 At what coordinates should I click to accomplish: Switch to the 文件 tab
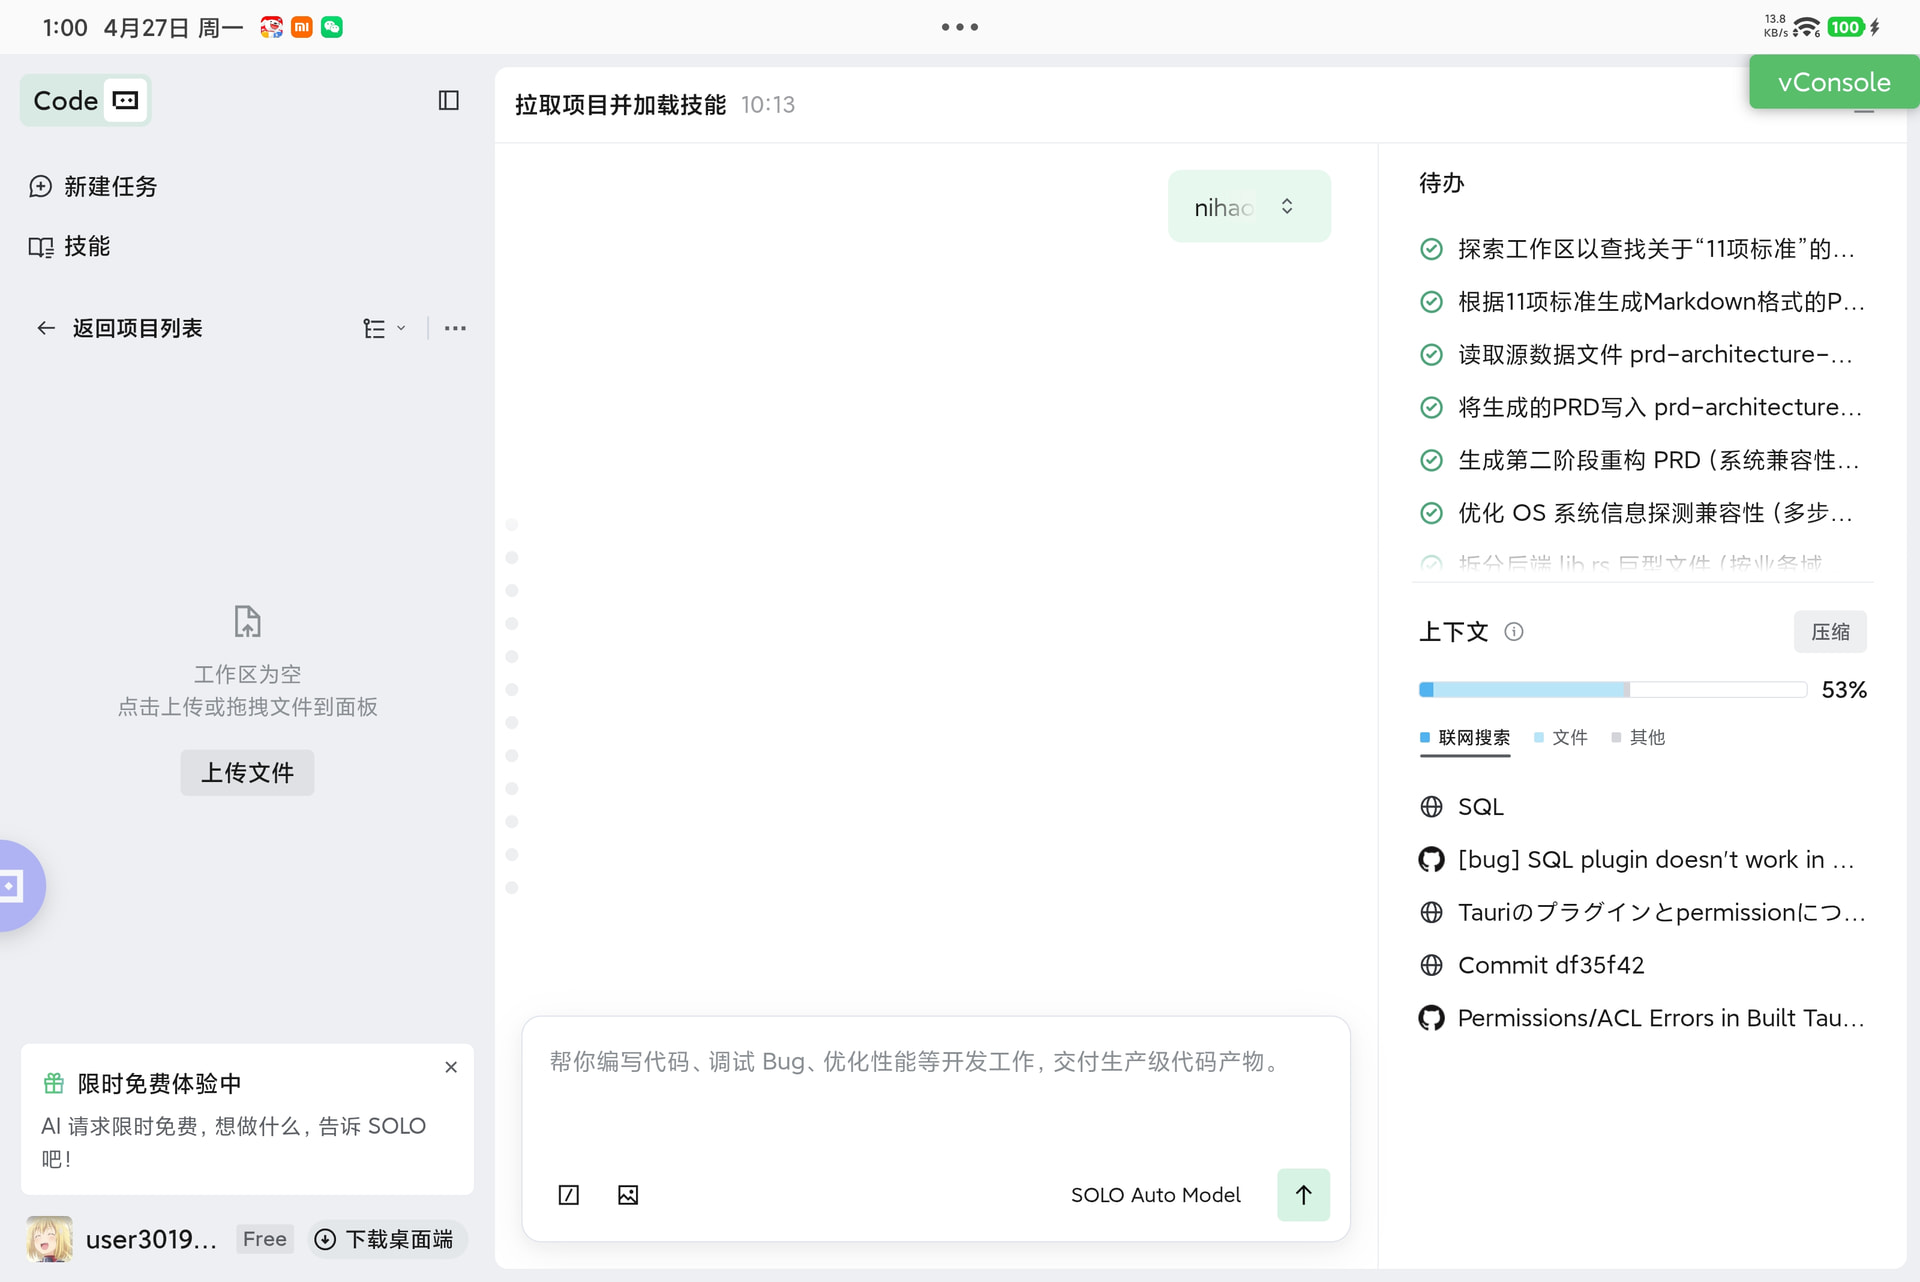tap(1560, 738)
